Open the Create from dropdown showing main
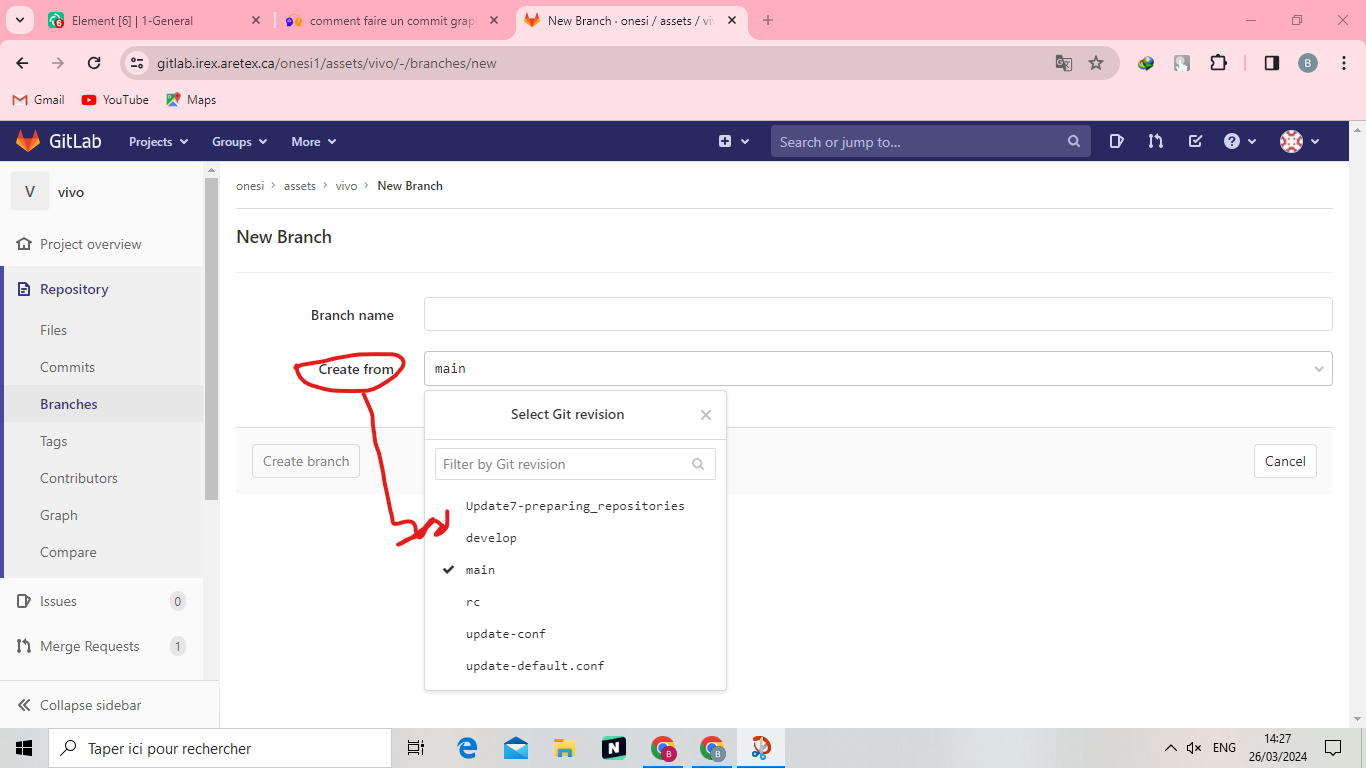 pyautogui.click(x=878, y=368)
